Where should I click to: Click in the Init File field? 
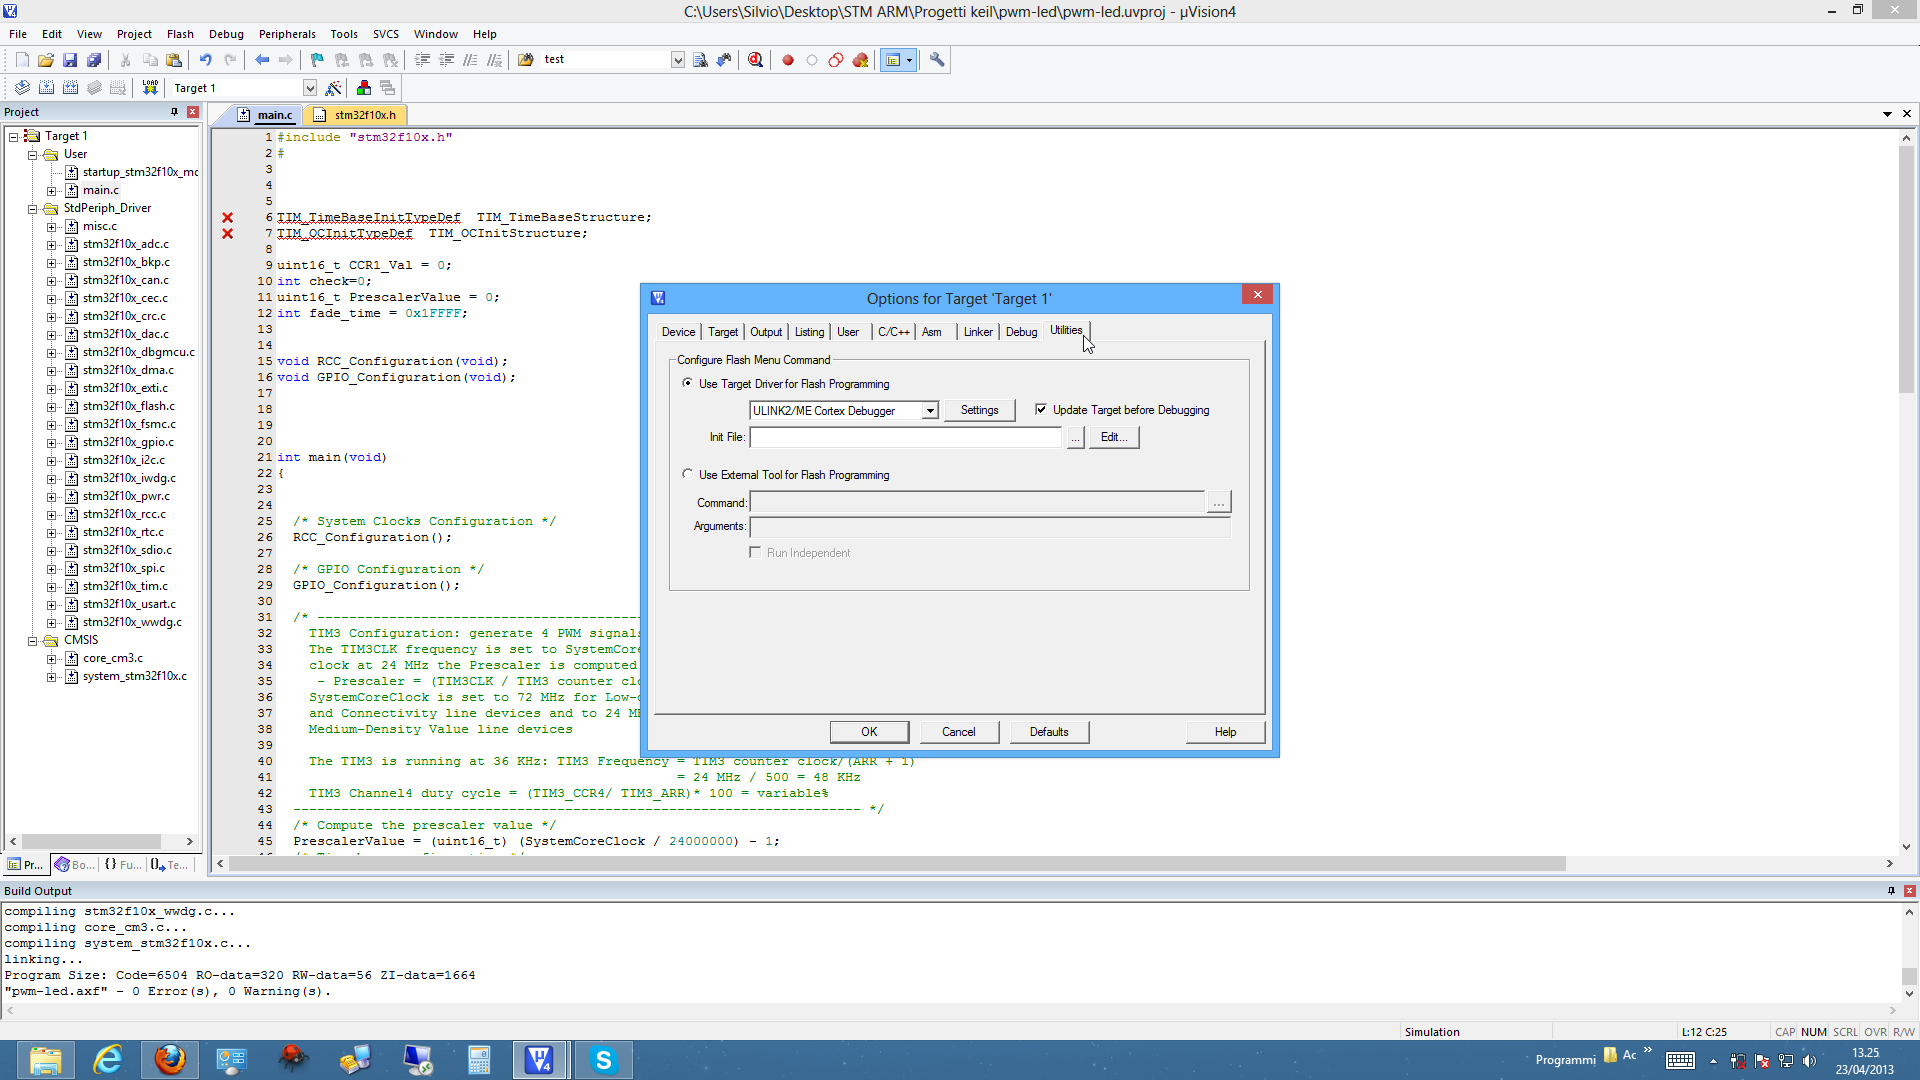point(905,437)
